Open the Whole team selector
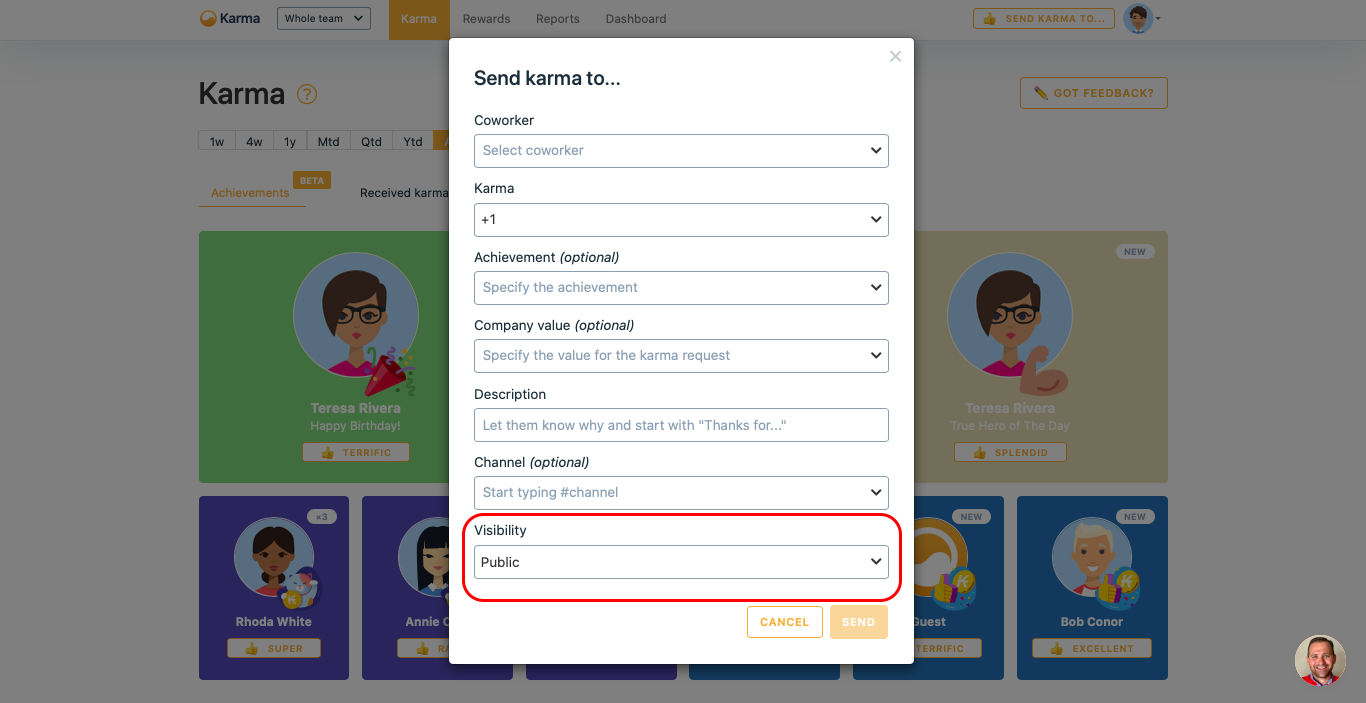The width and height of the screenshot is (1366, 703). click(x=324, y=18)
